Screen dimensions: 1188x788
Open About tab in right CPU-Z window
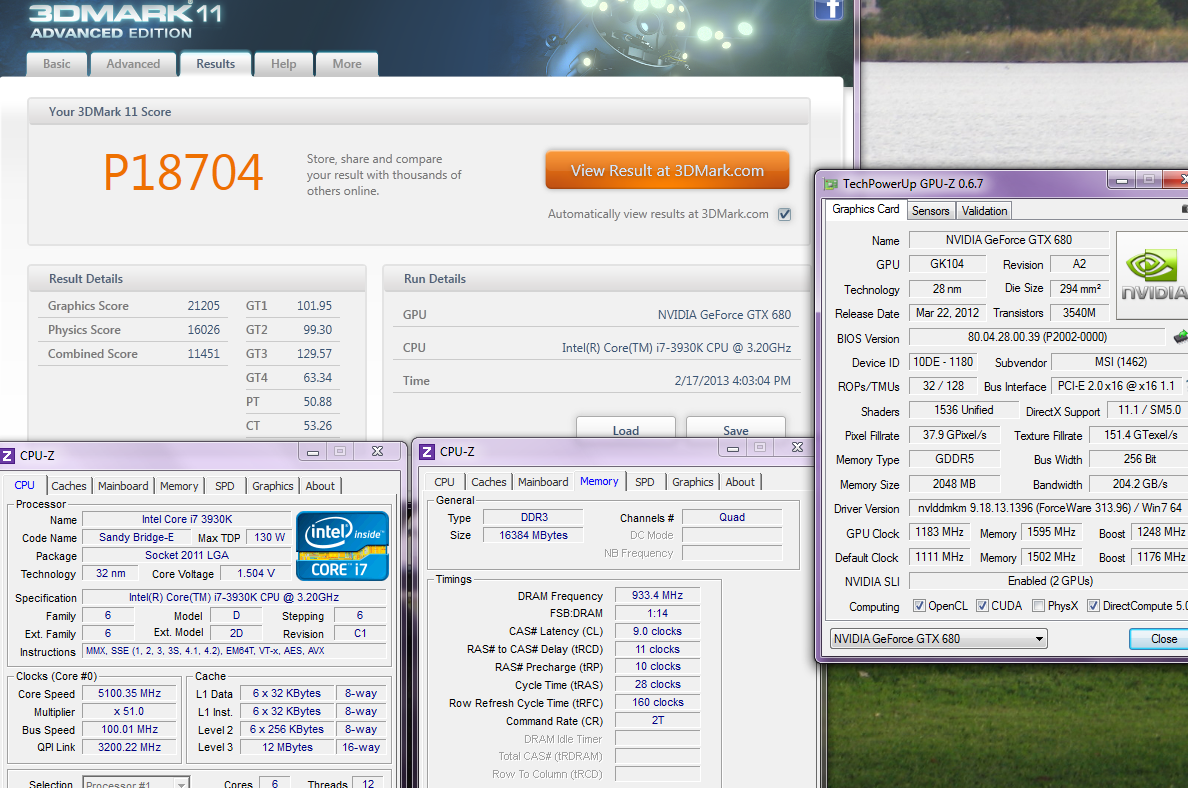click(740, 482)
